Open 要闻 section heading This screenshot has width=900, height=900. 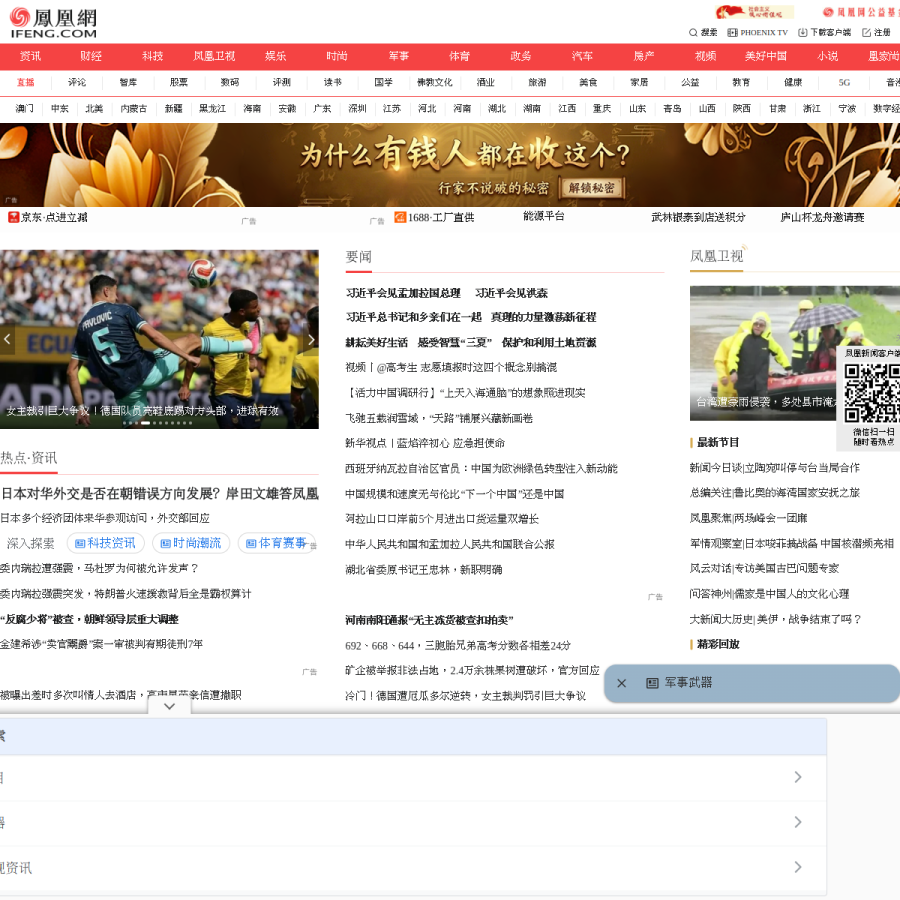[x=358, y=257]
